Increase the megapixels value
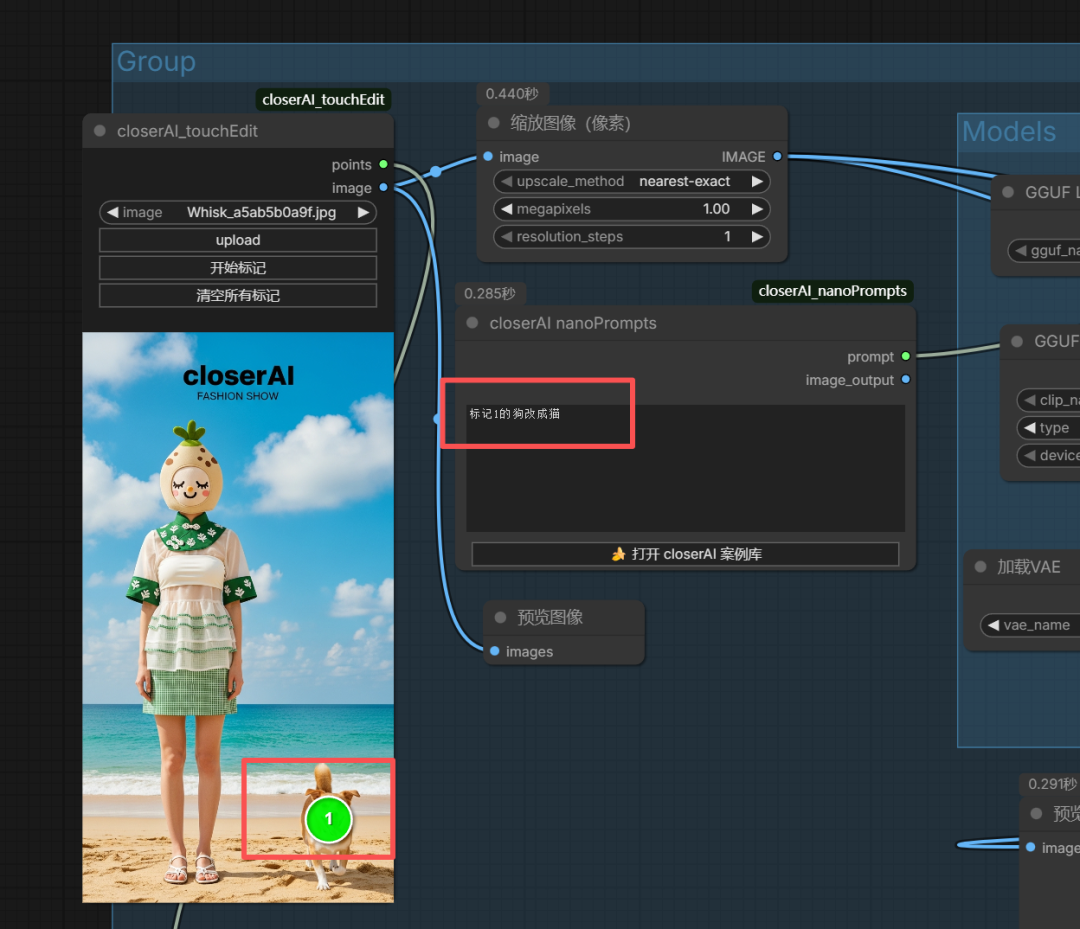 (757, 209)
